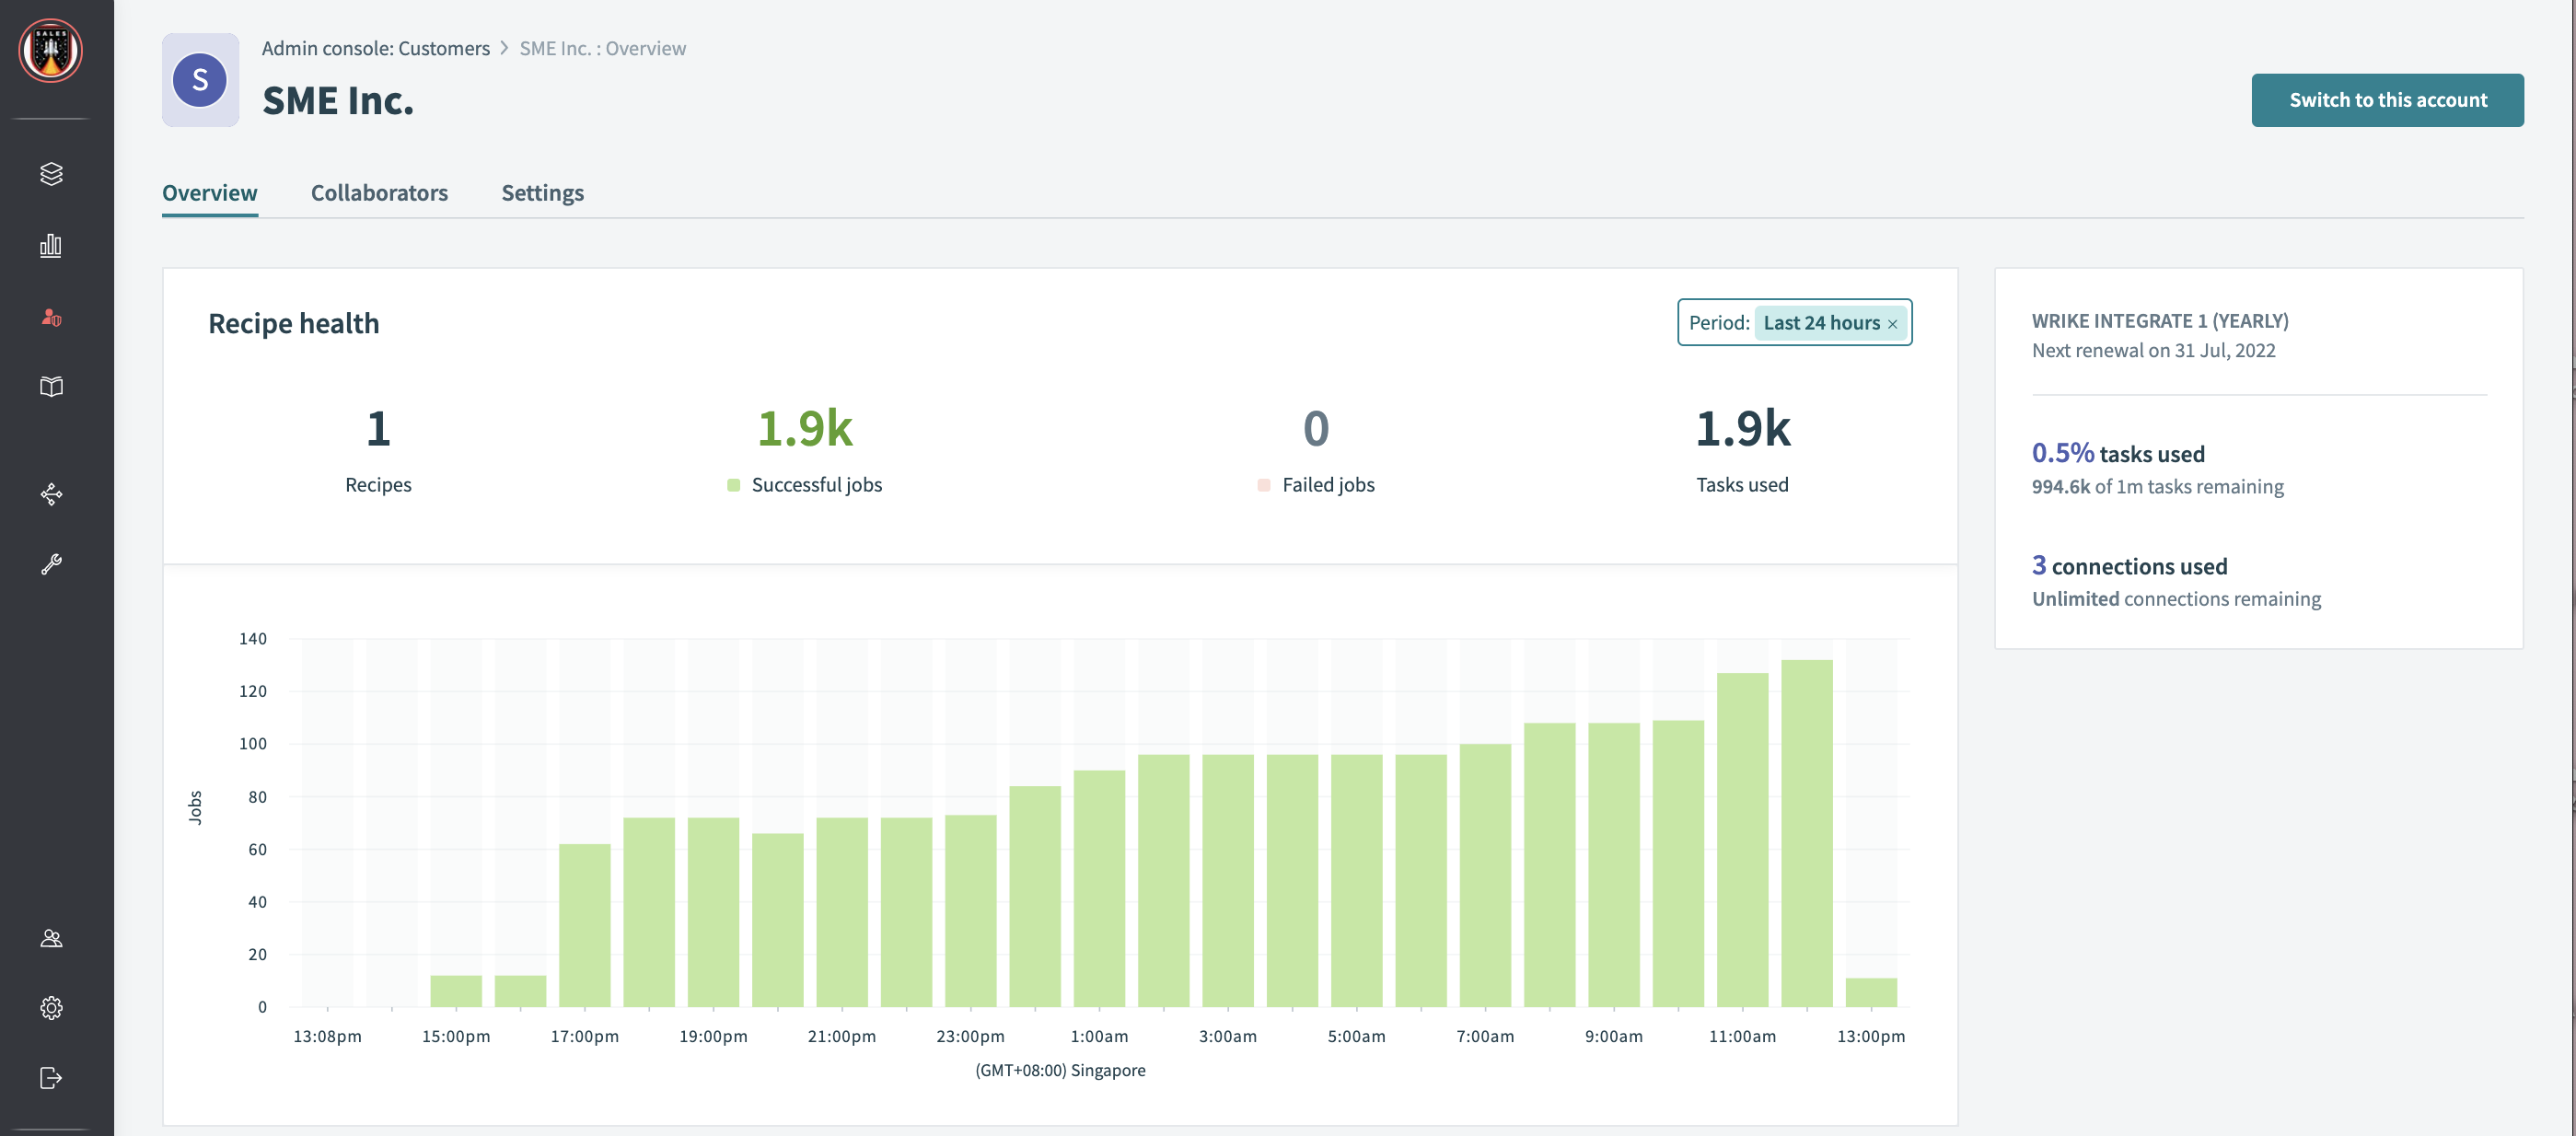This screenshot has height=1136, width=2576.
Task: Open the tools wrench icon
Action: click(x=51, y=562)
